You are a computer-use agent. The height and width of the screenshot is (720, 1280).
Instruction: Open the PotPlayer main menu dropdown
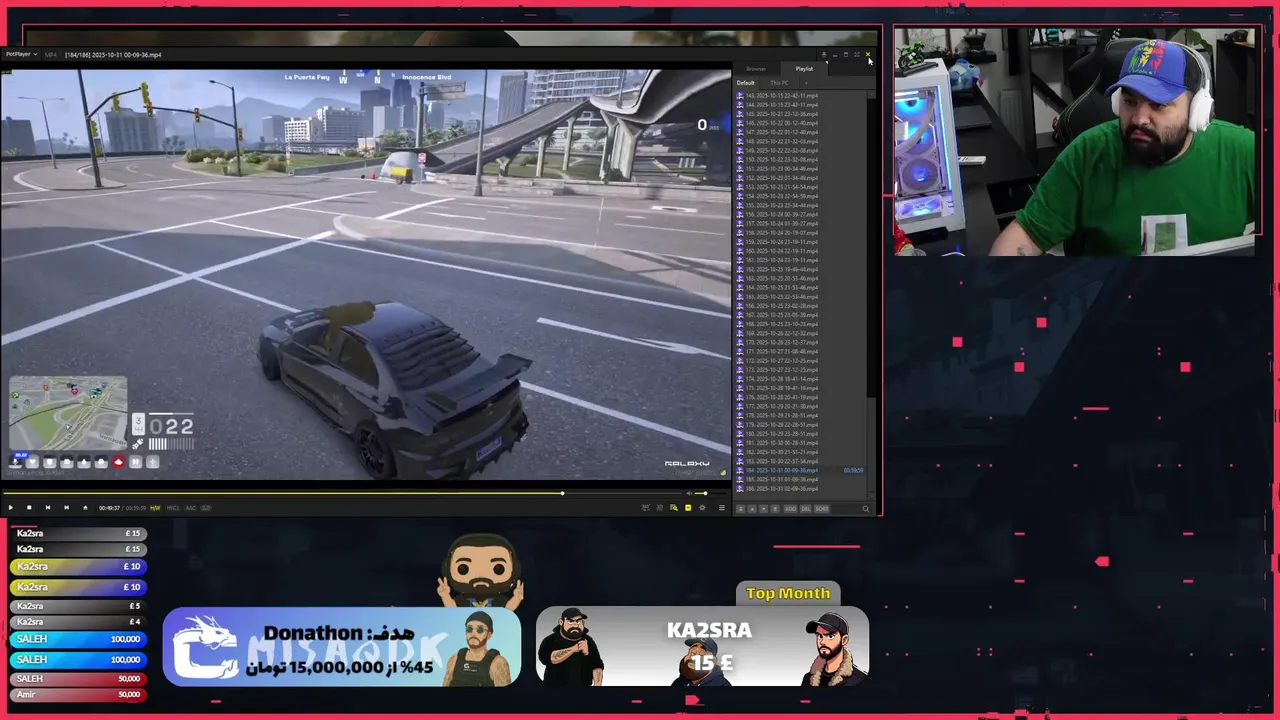pyautogui.click(x=20, y=54)
